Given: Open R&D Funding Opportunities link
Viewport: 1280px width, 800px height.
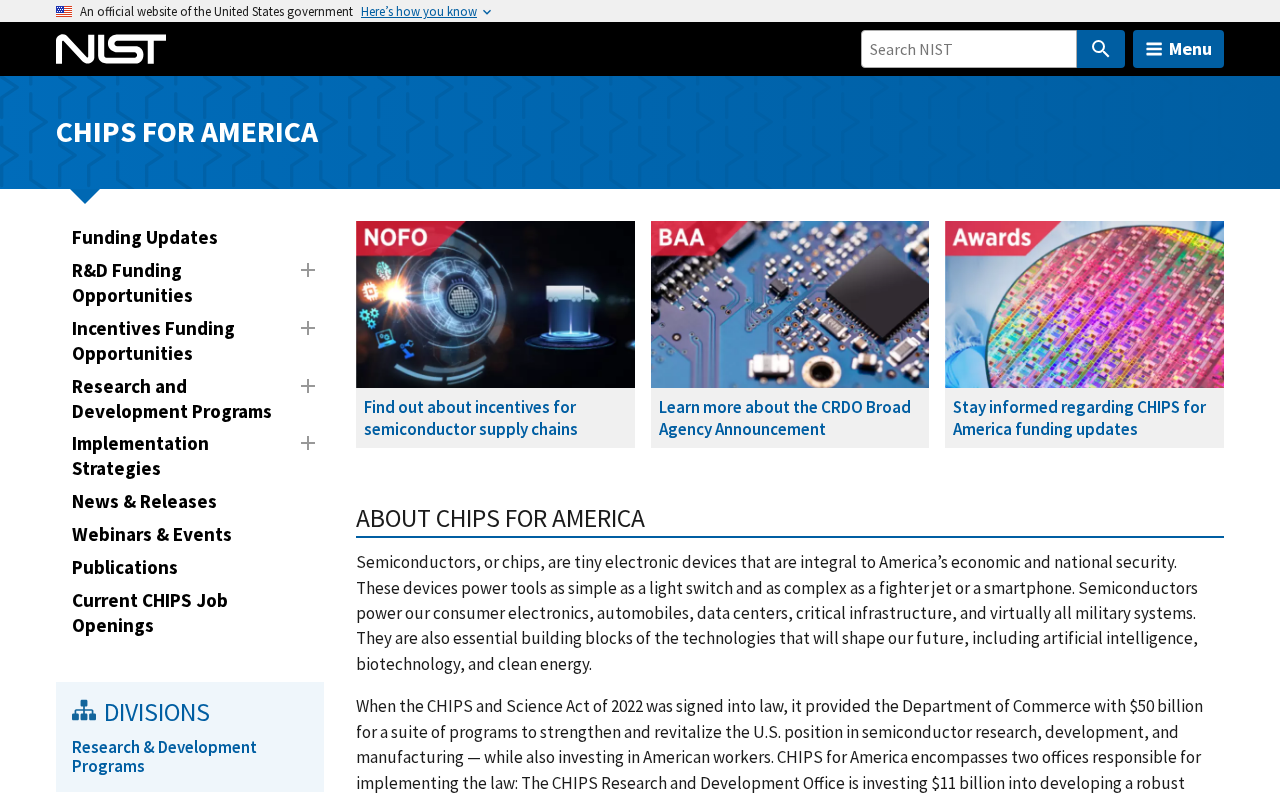Looking at the screenshot, I should click(x=132, y=283).
